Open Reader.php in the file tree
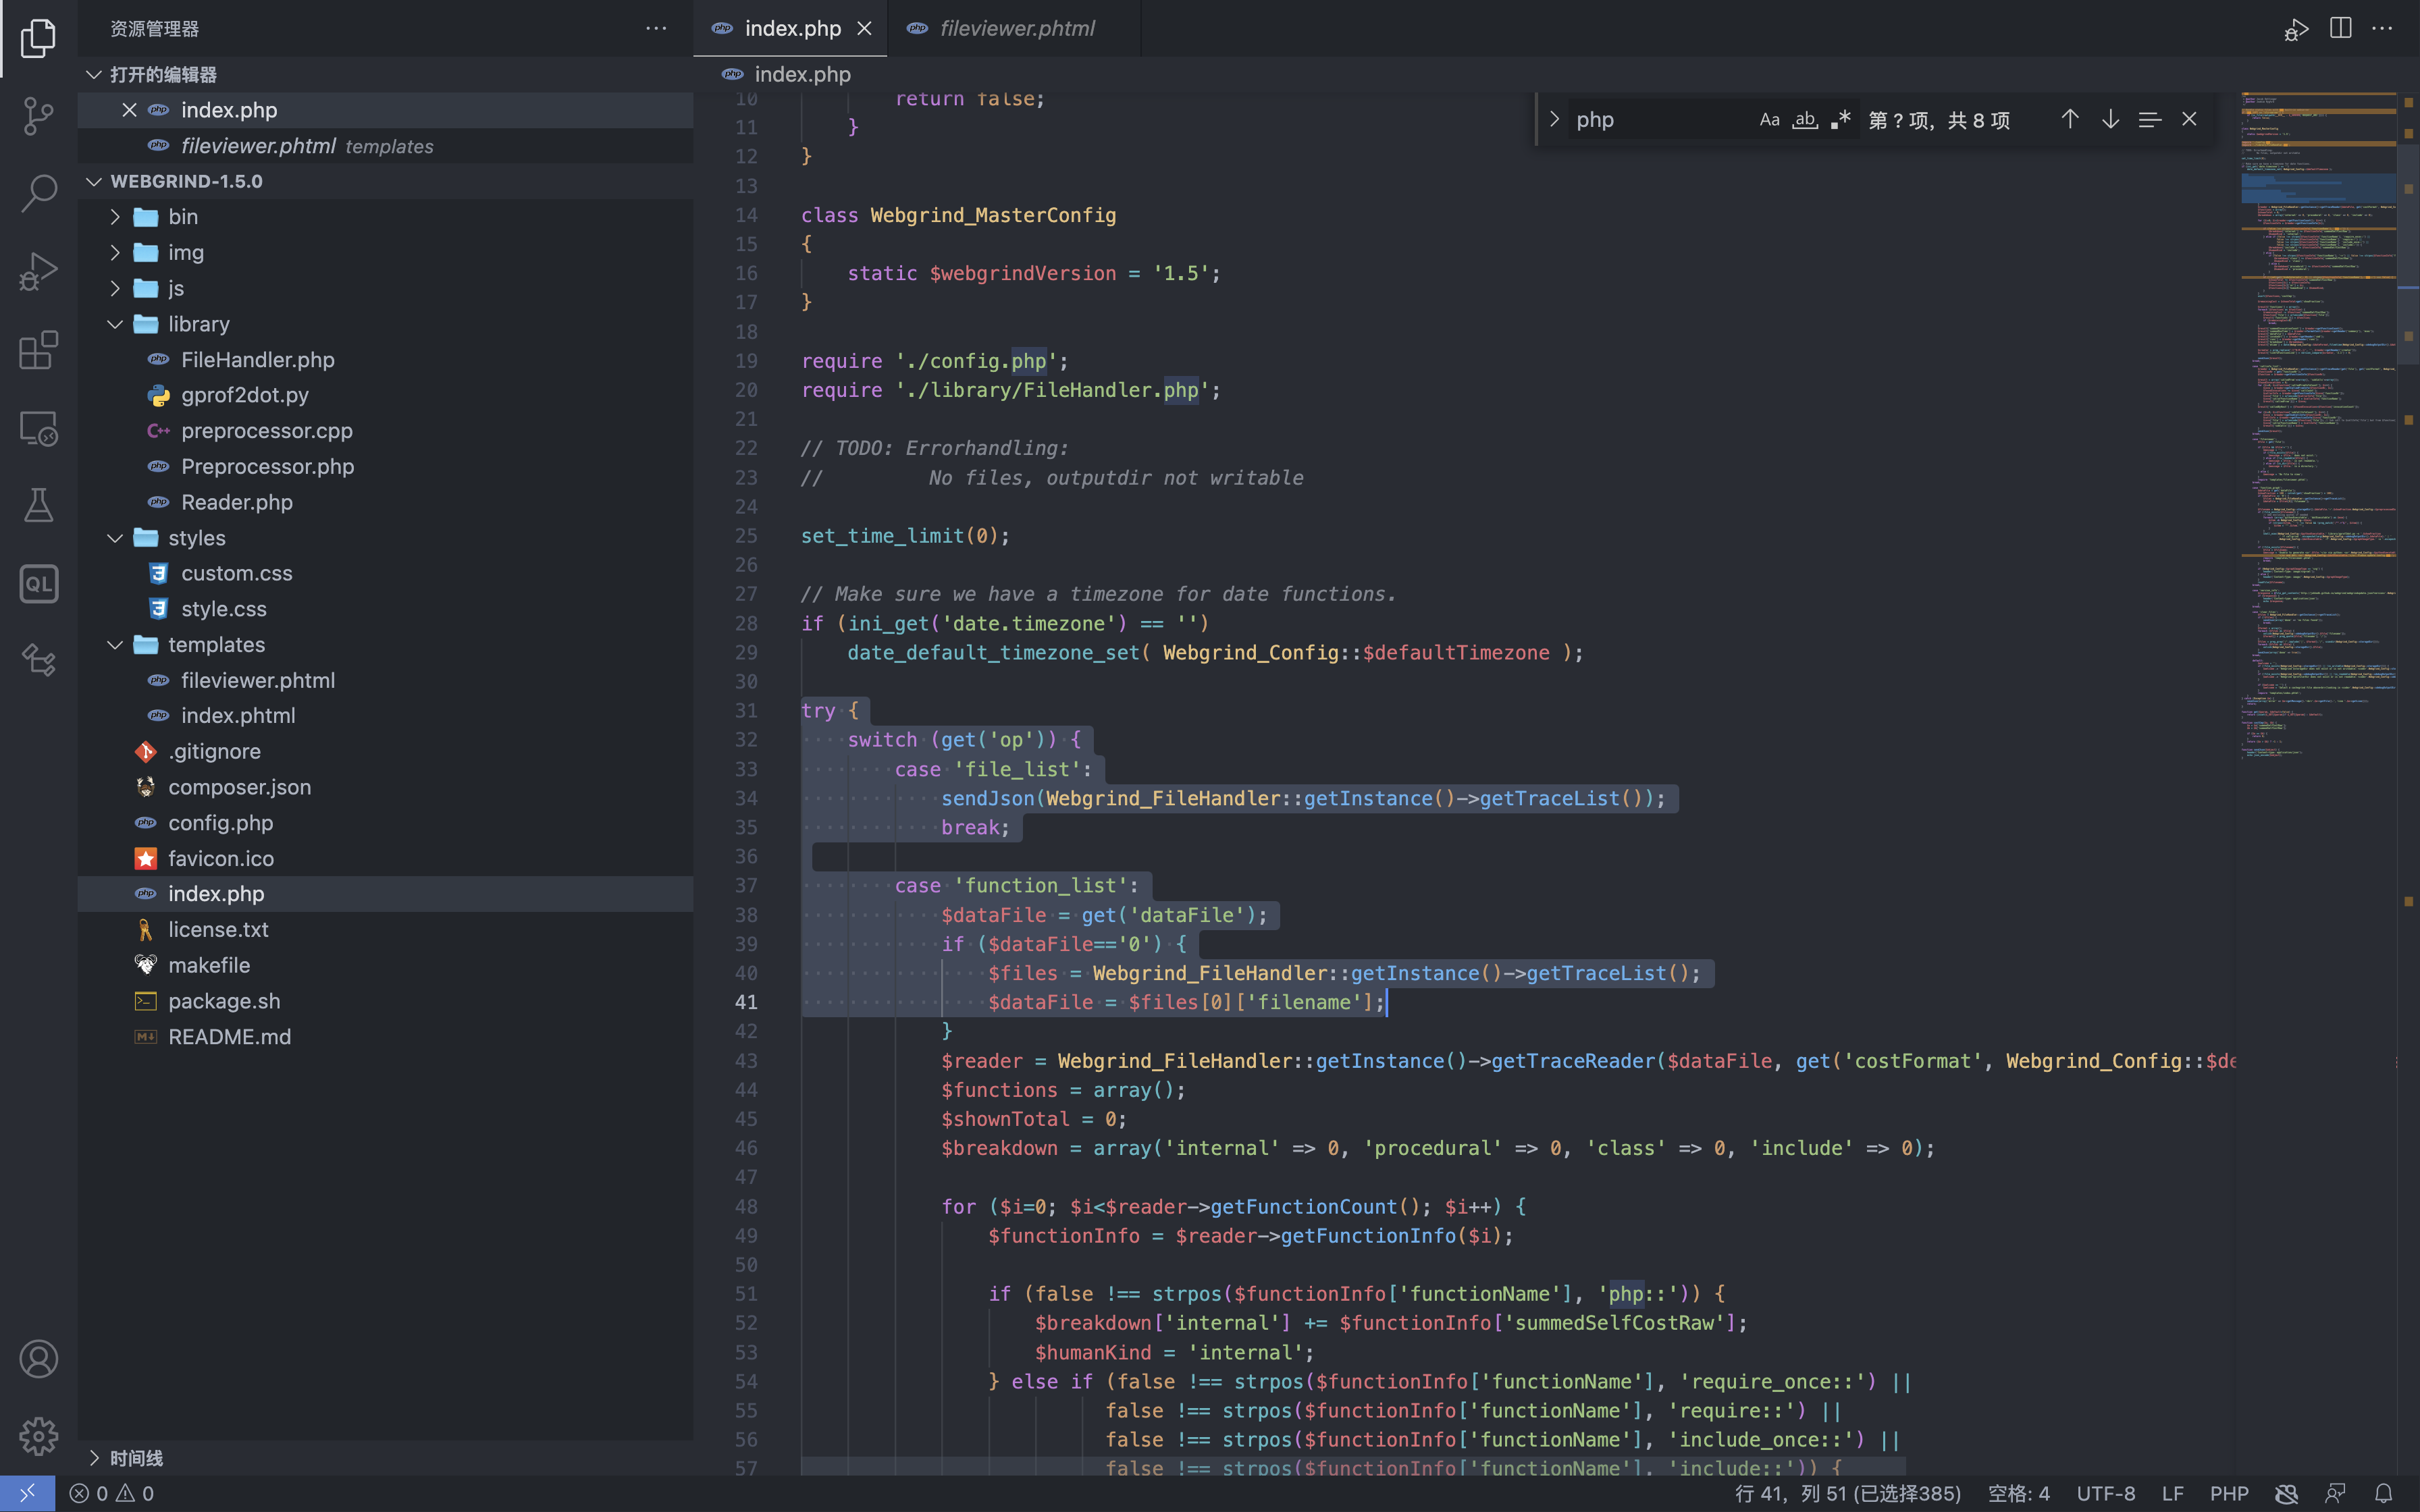Viewport: 2420px width, 1512px height. pyautogui.click(x=236, y=502)
